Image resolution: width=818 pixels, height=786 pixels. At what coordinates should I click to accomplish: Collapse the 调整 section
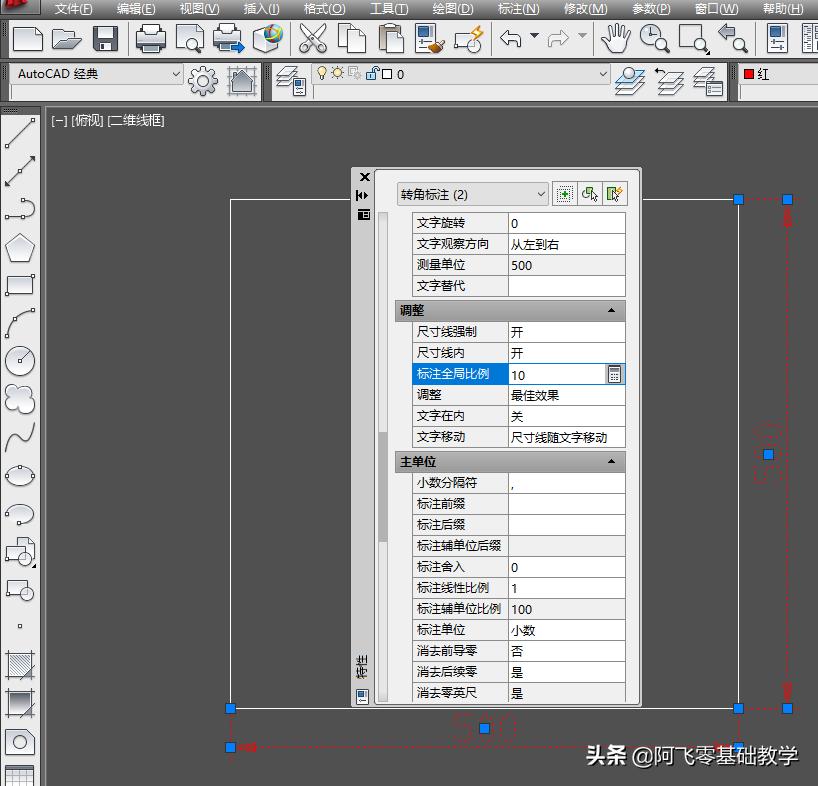coord(611,311)
